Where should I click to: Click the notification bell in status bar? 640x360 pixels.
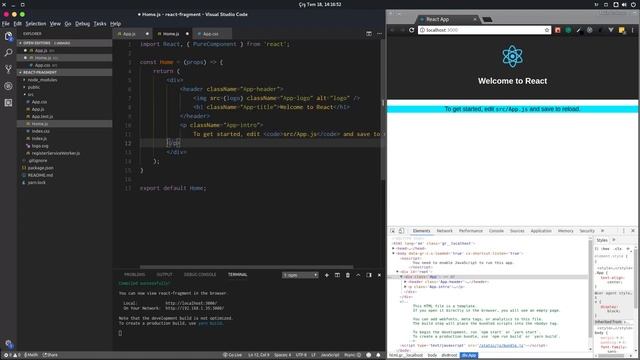tap(378, 355)
